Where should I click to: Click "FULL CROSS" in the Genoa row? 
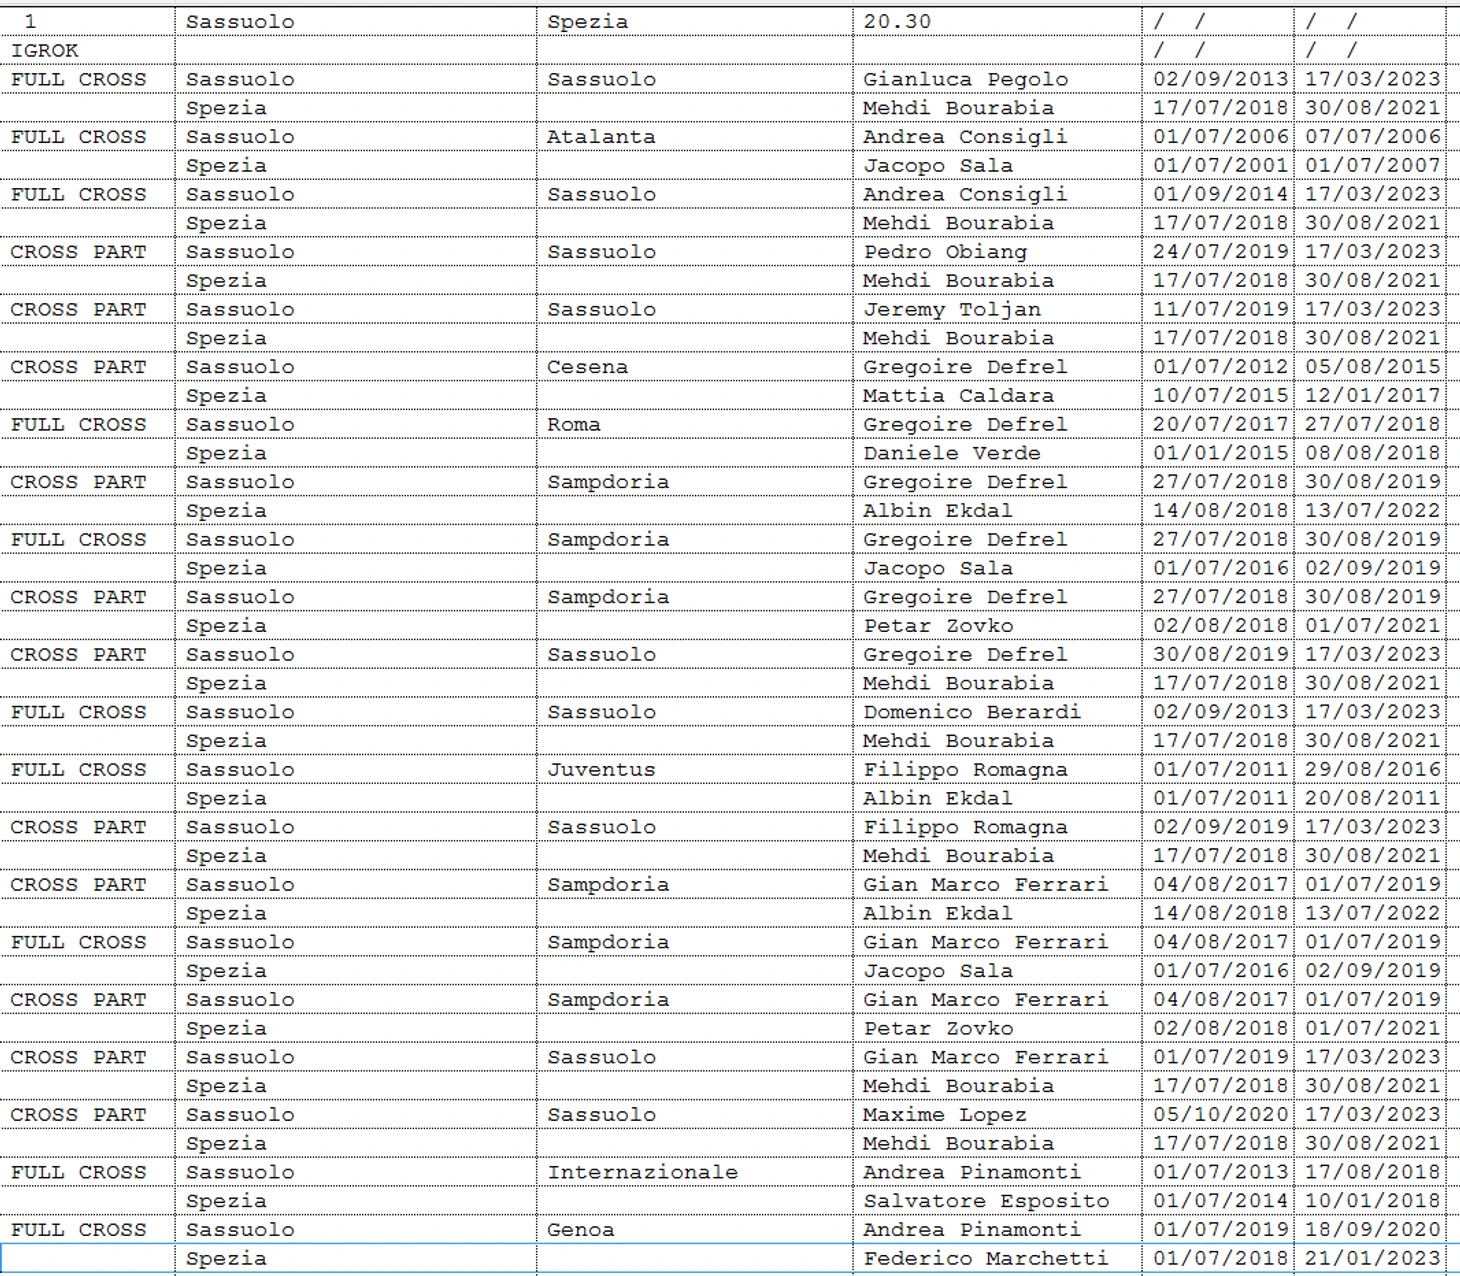pos(78,1230)
